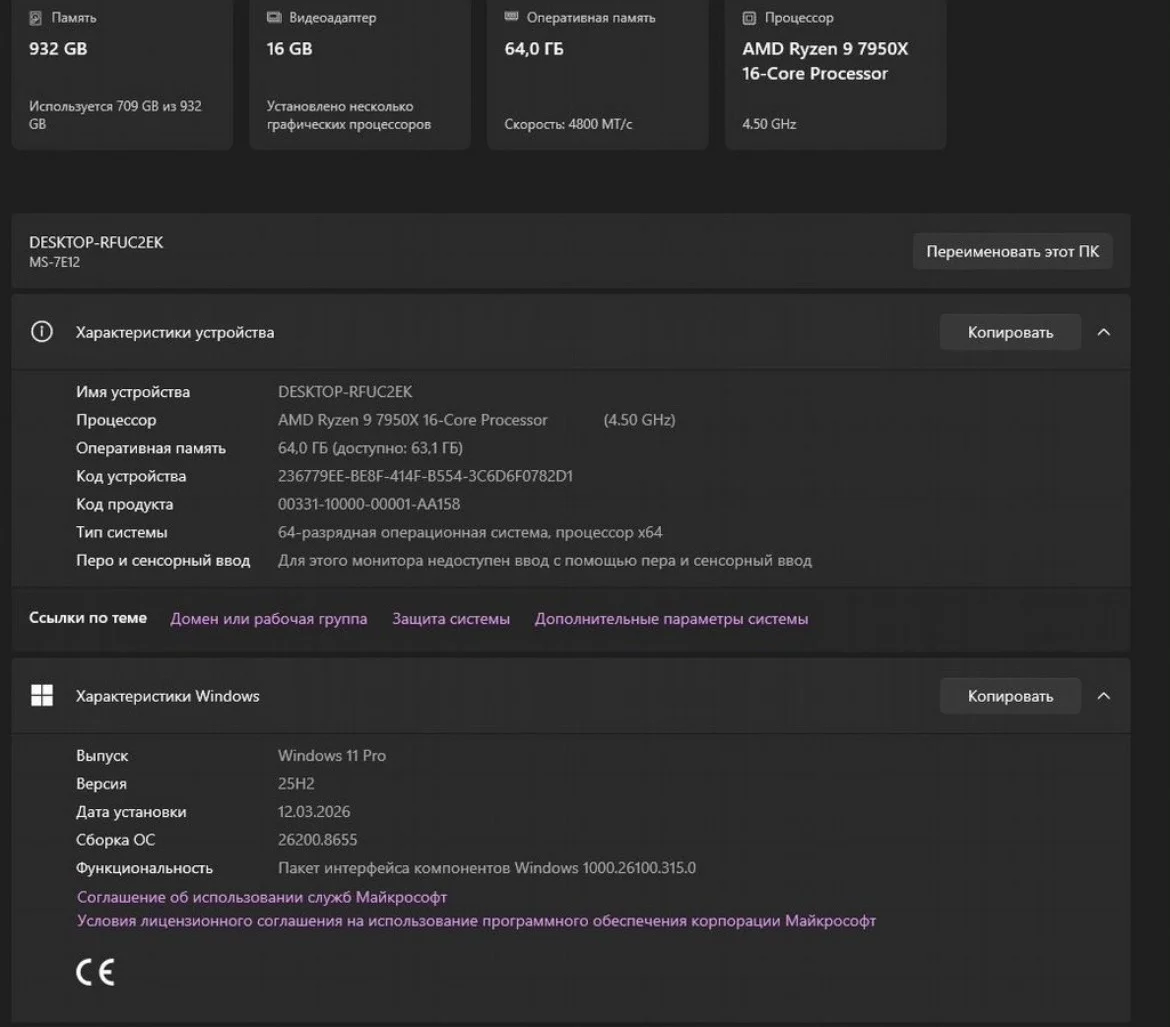Select the 64-разрядная операционная система value

pyautogui.click(x=470, y=532)
